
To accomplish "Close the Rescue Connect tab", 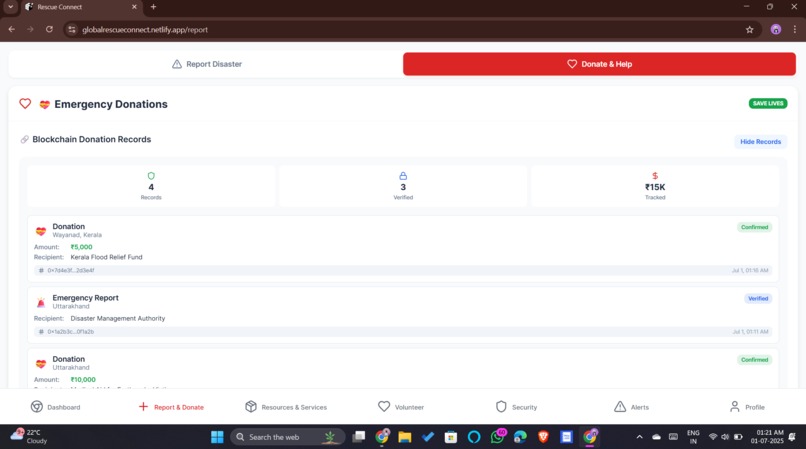I will pyautogui.click(x=134, y=7).
